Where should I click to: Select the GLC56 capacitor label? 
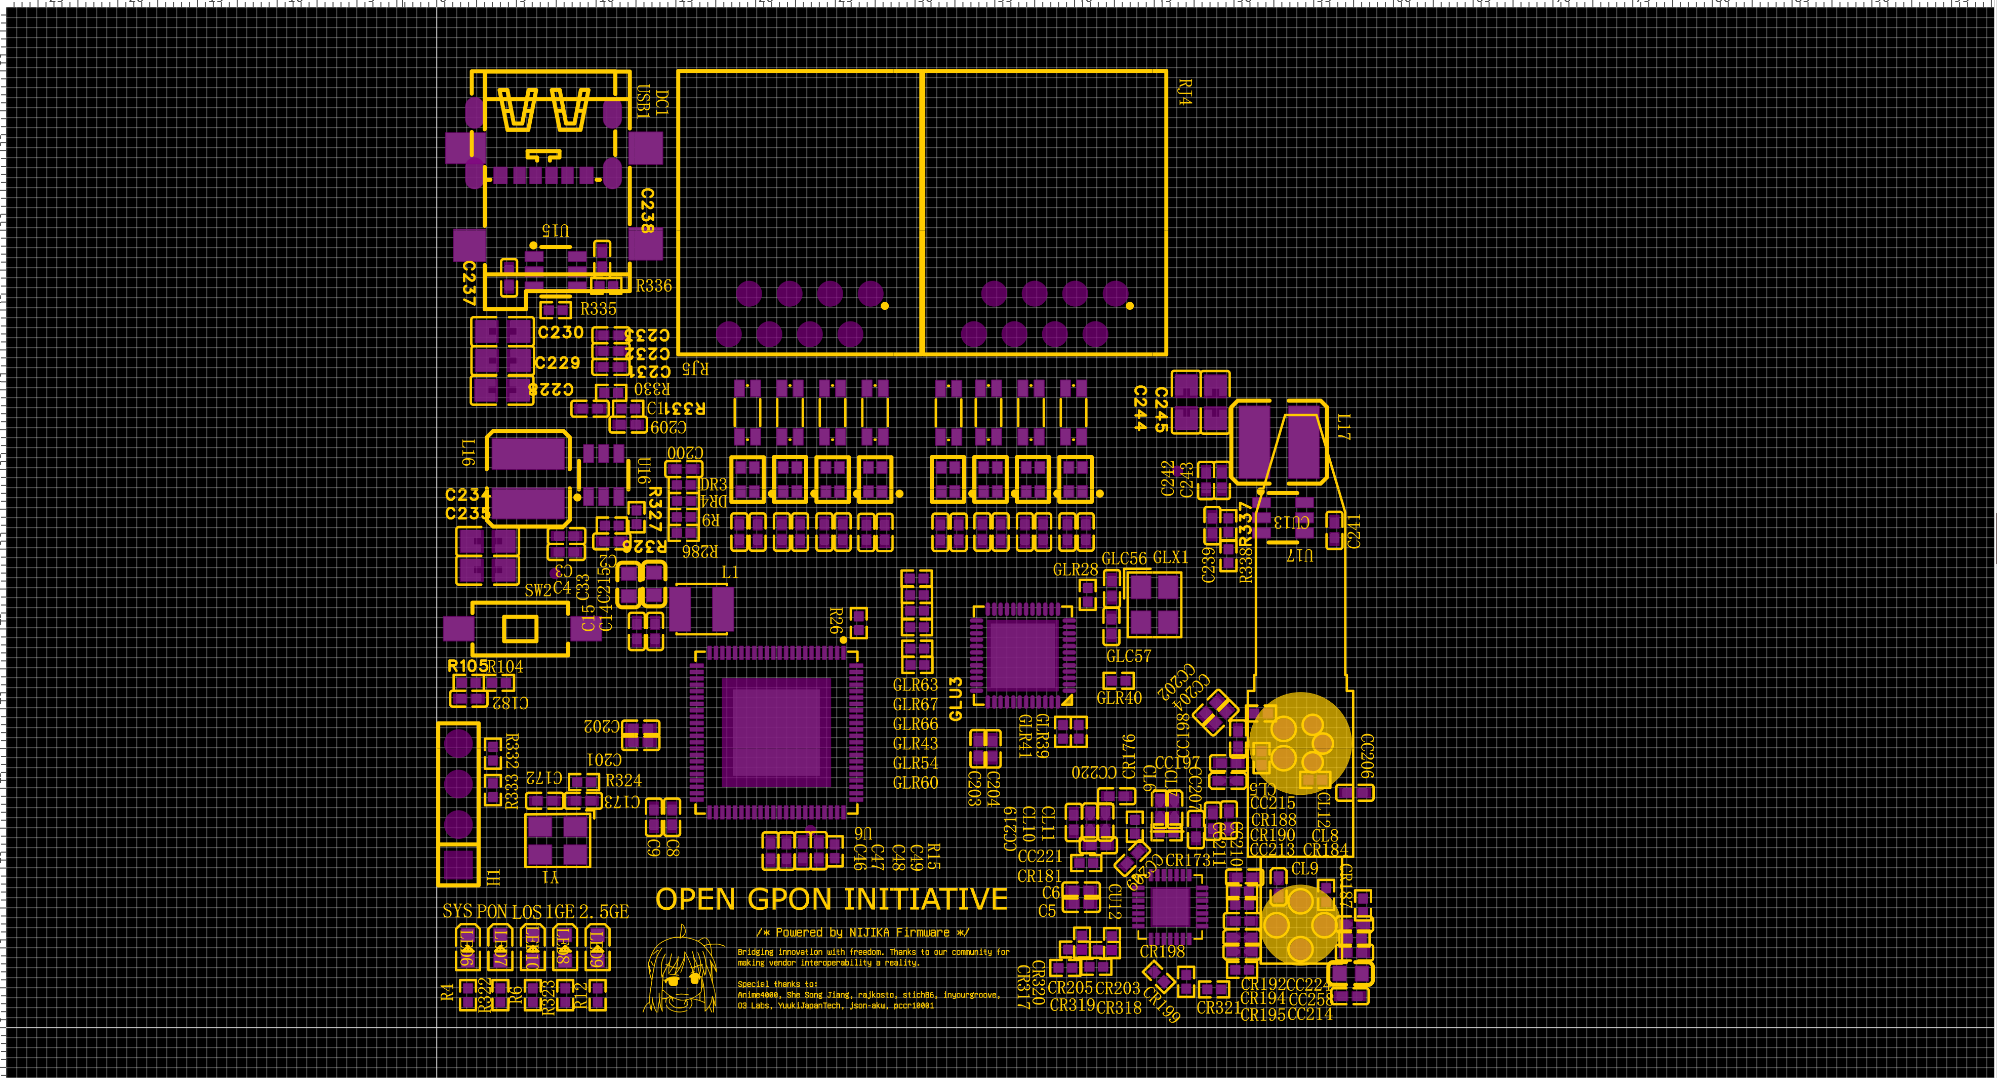(x=1124, y=558)
